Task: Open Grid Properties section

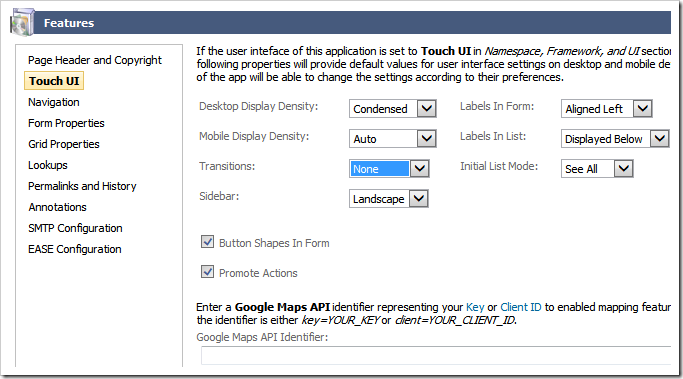Action: point(64,144)
